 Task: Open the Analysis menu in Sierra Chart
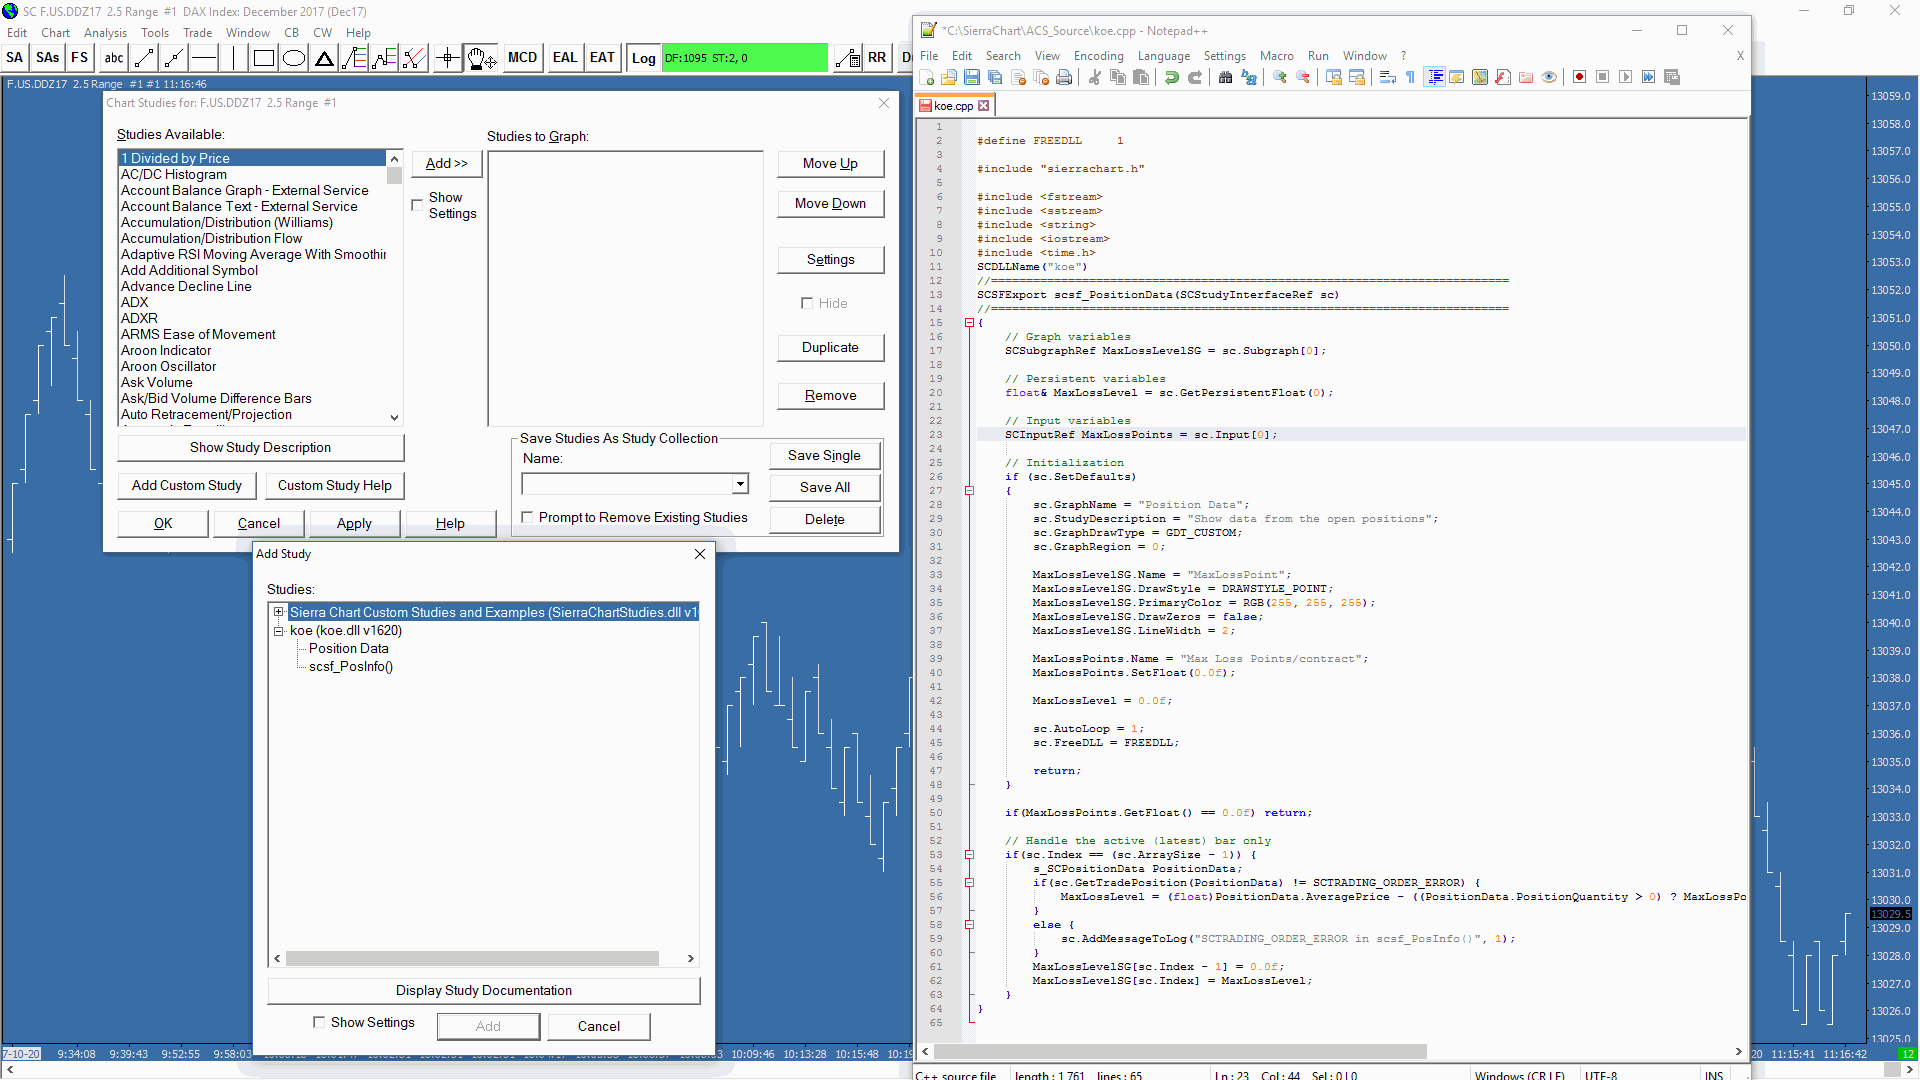pos(105,33)
